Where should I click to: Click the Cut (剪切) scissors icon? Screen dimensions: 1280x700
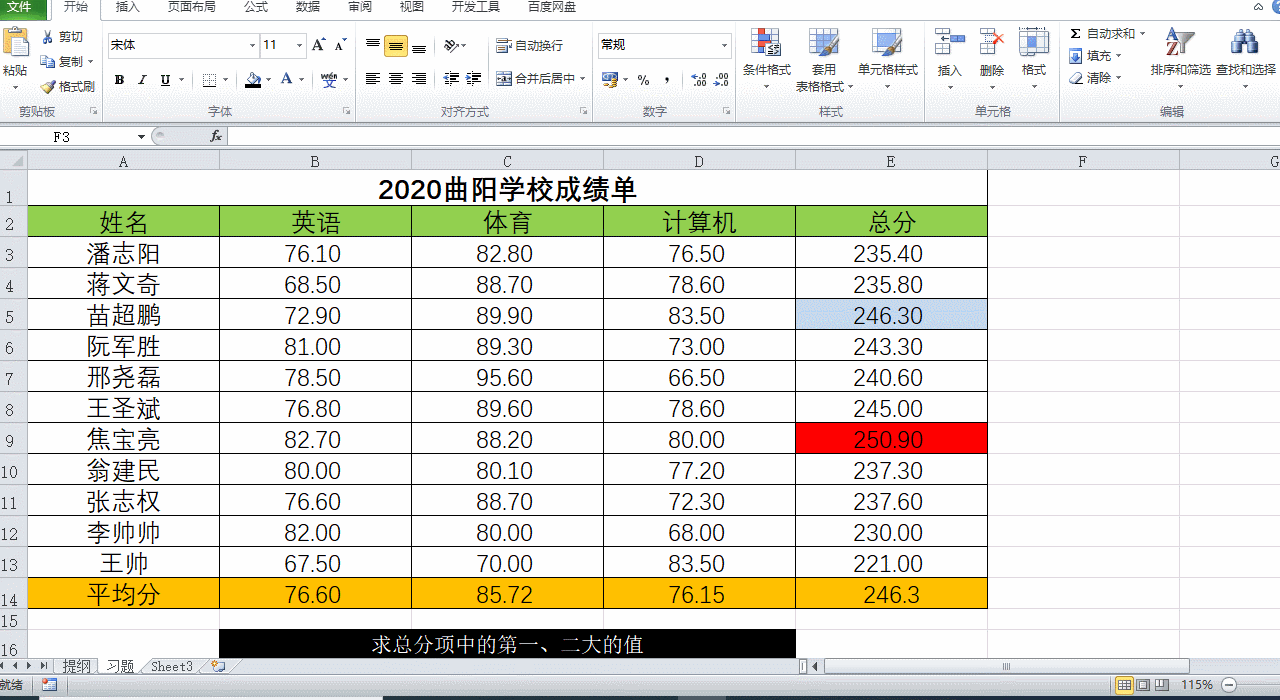pos(48,37)
